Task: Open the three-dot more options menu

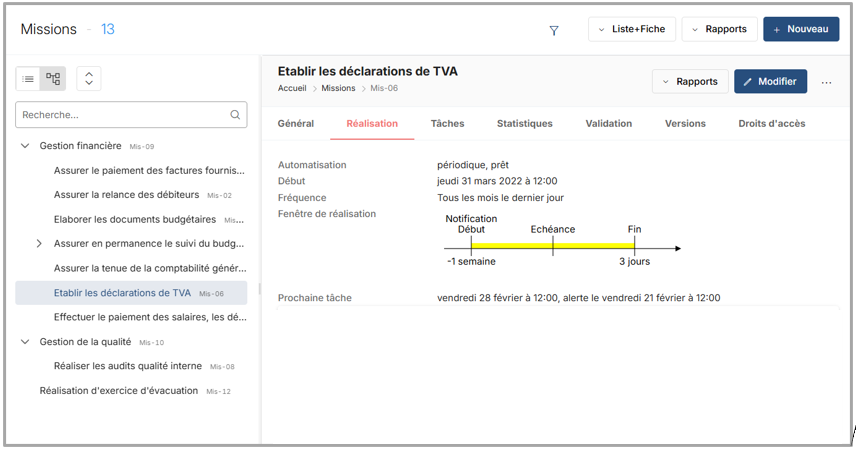Action: point(826,82)
